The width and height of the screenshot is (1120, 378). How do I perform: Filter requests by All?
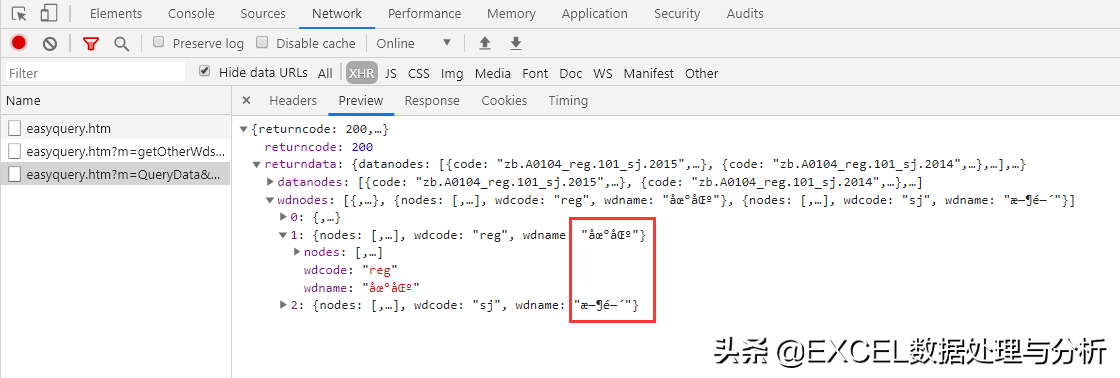pos(325,73)
